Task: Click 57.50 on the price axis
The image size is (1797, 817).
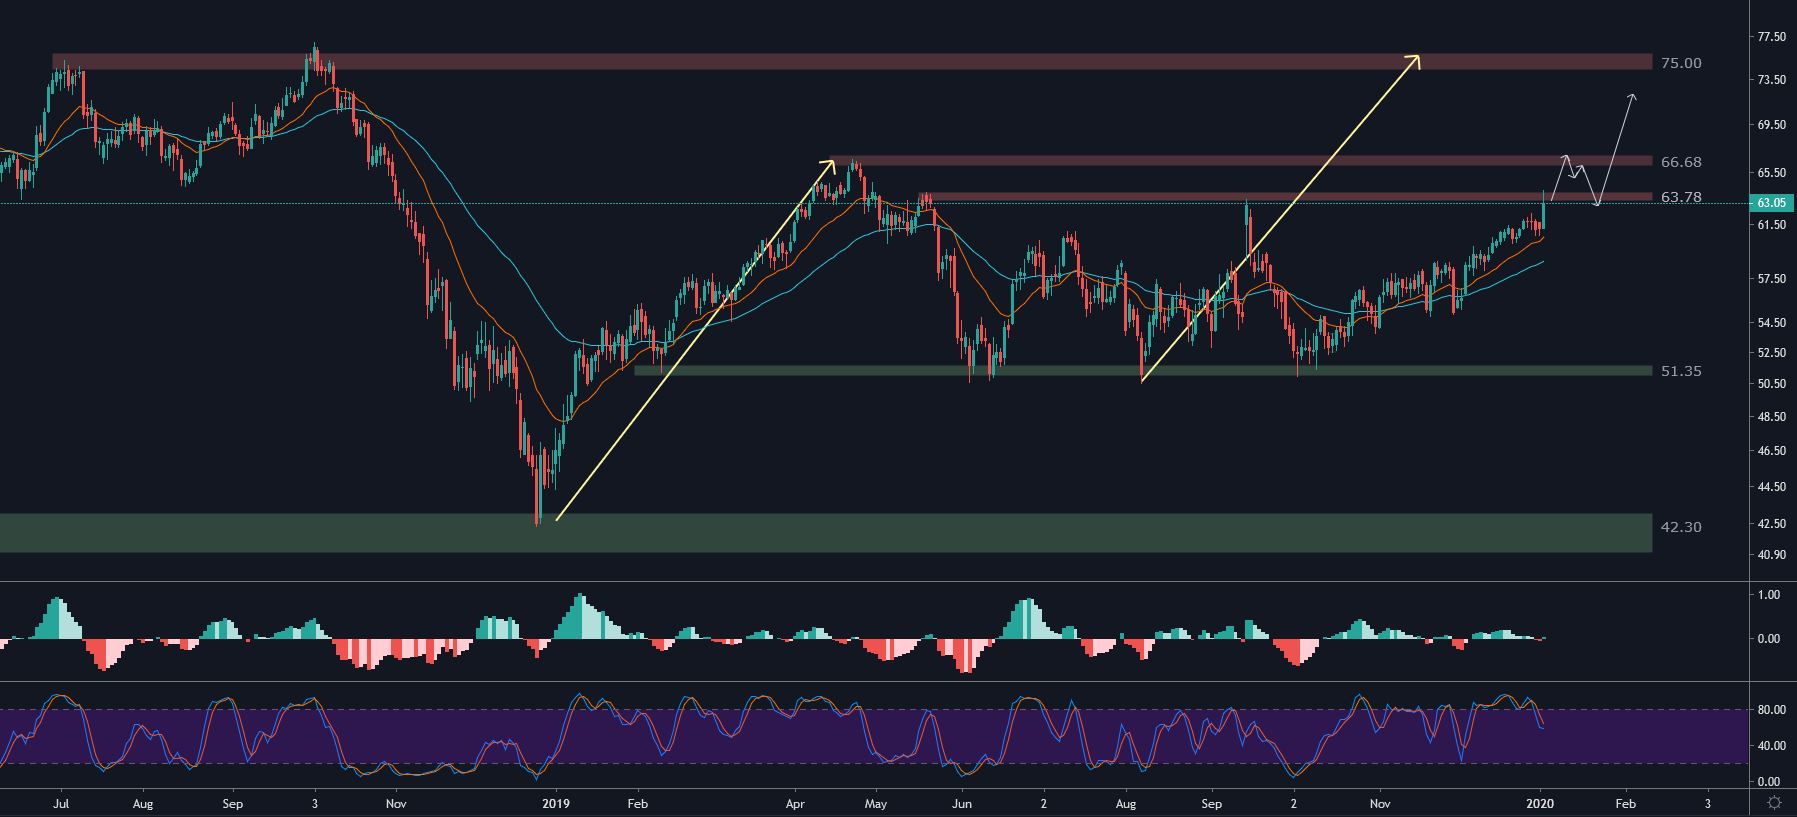Action: [1771, 279]
